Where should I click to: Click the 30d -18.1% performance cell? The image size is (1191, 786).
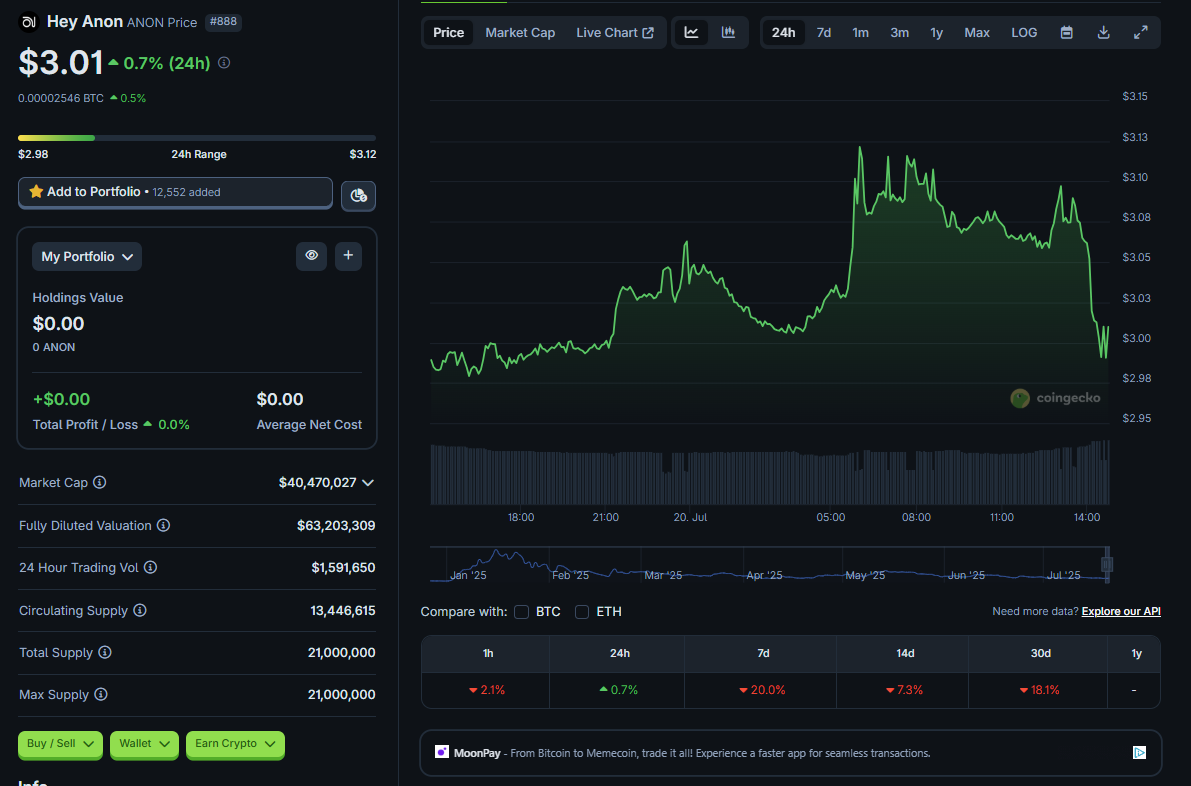(x=1040, y=690)
